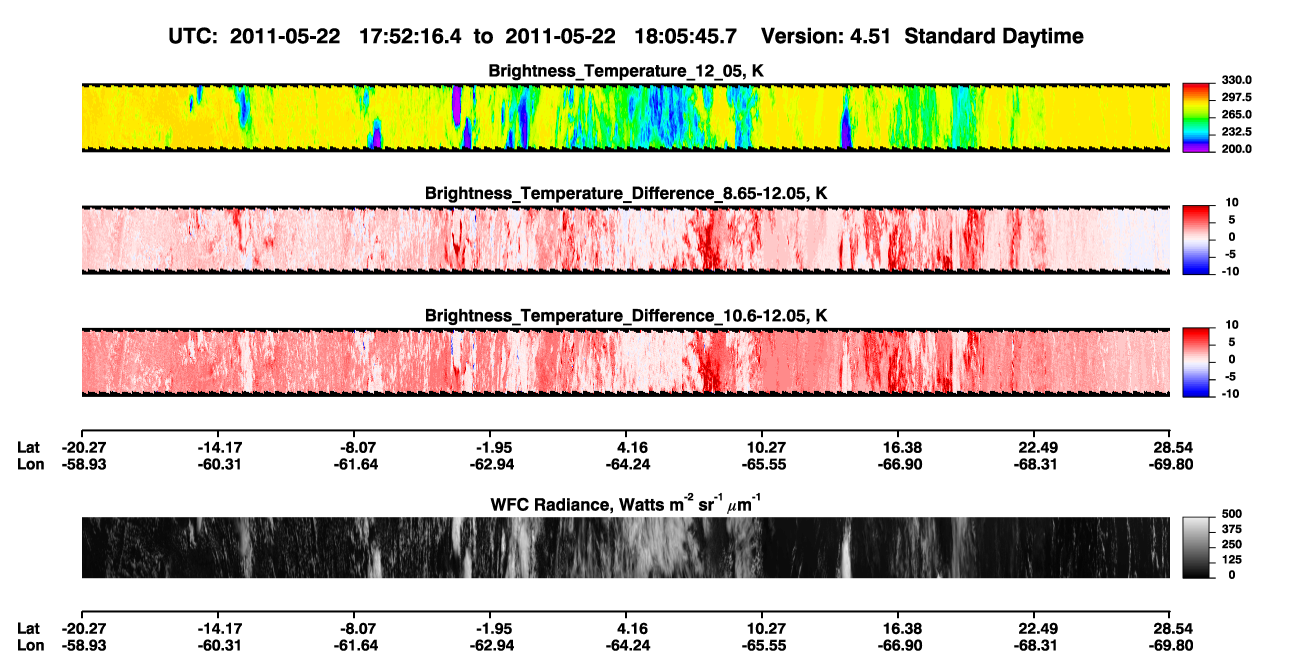Select the 'Brightness_Temperature_12_05, K' panel title
1300x667 pixels.
click(626, 71)
